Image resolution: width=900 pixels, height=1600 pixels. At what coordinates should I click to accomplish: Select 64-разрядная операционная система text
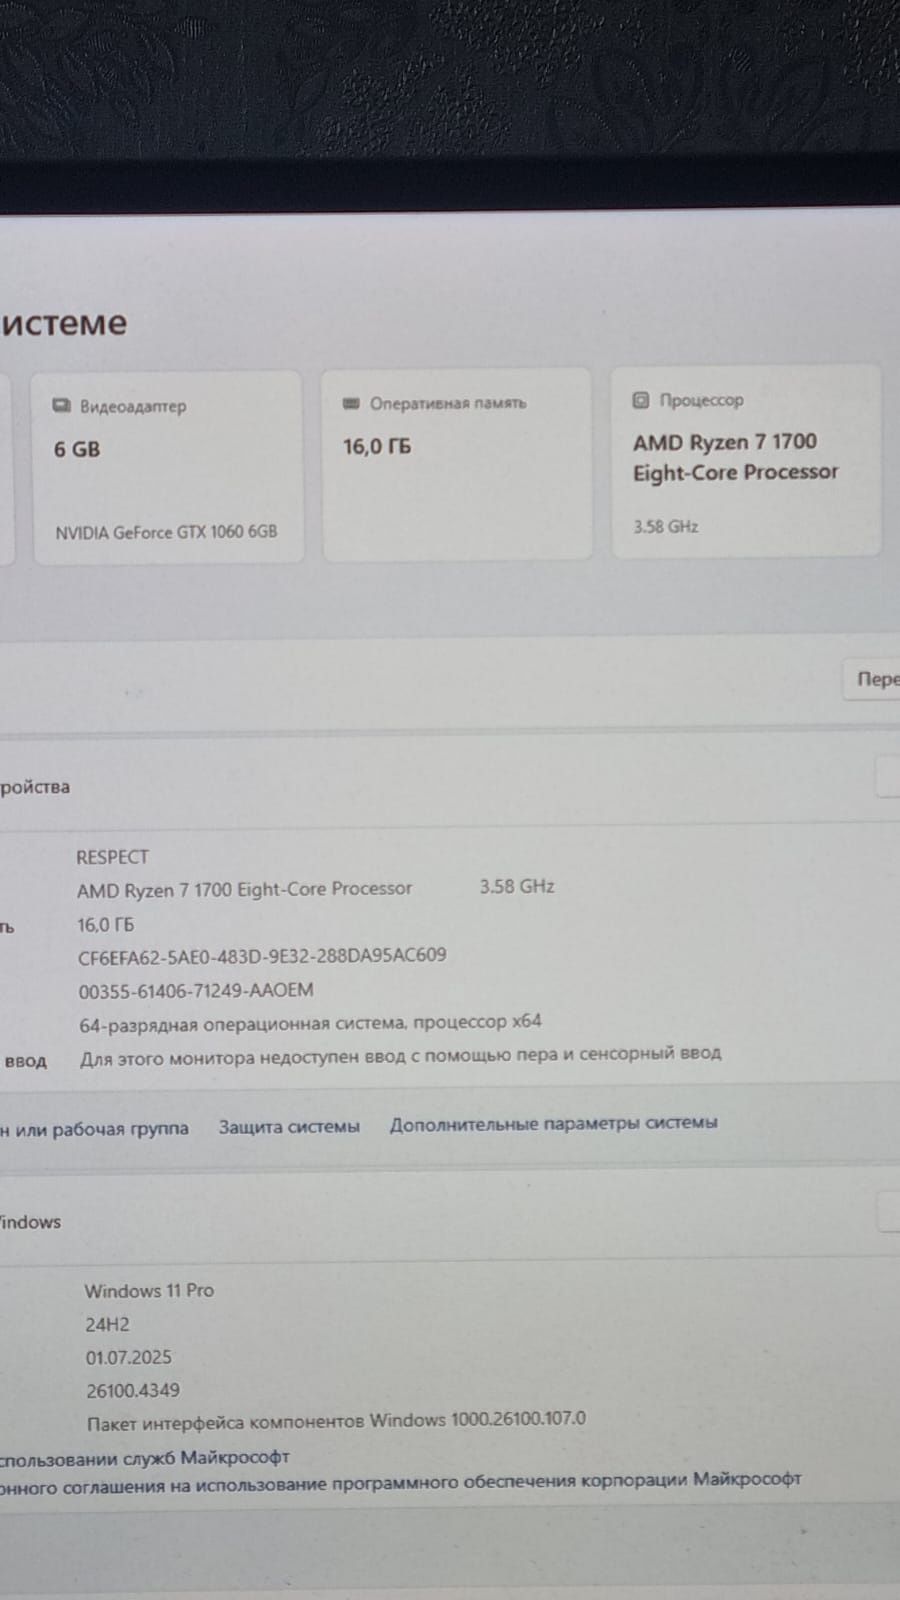click(310, 1023)
